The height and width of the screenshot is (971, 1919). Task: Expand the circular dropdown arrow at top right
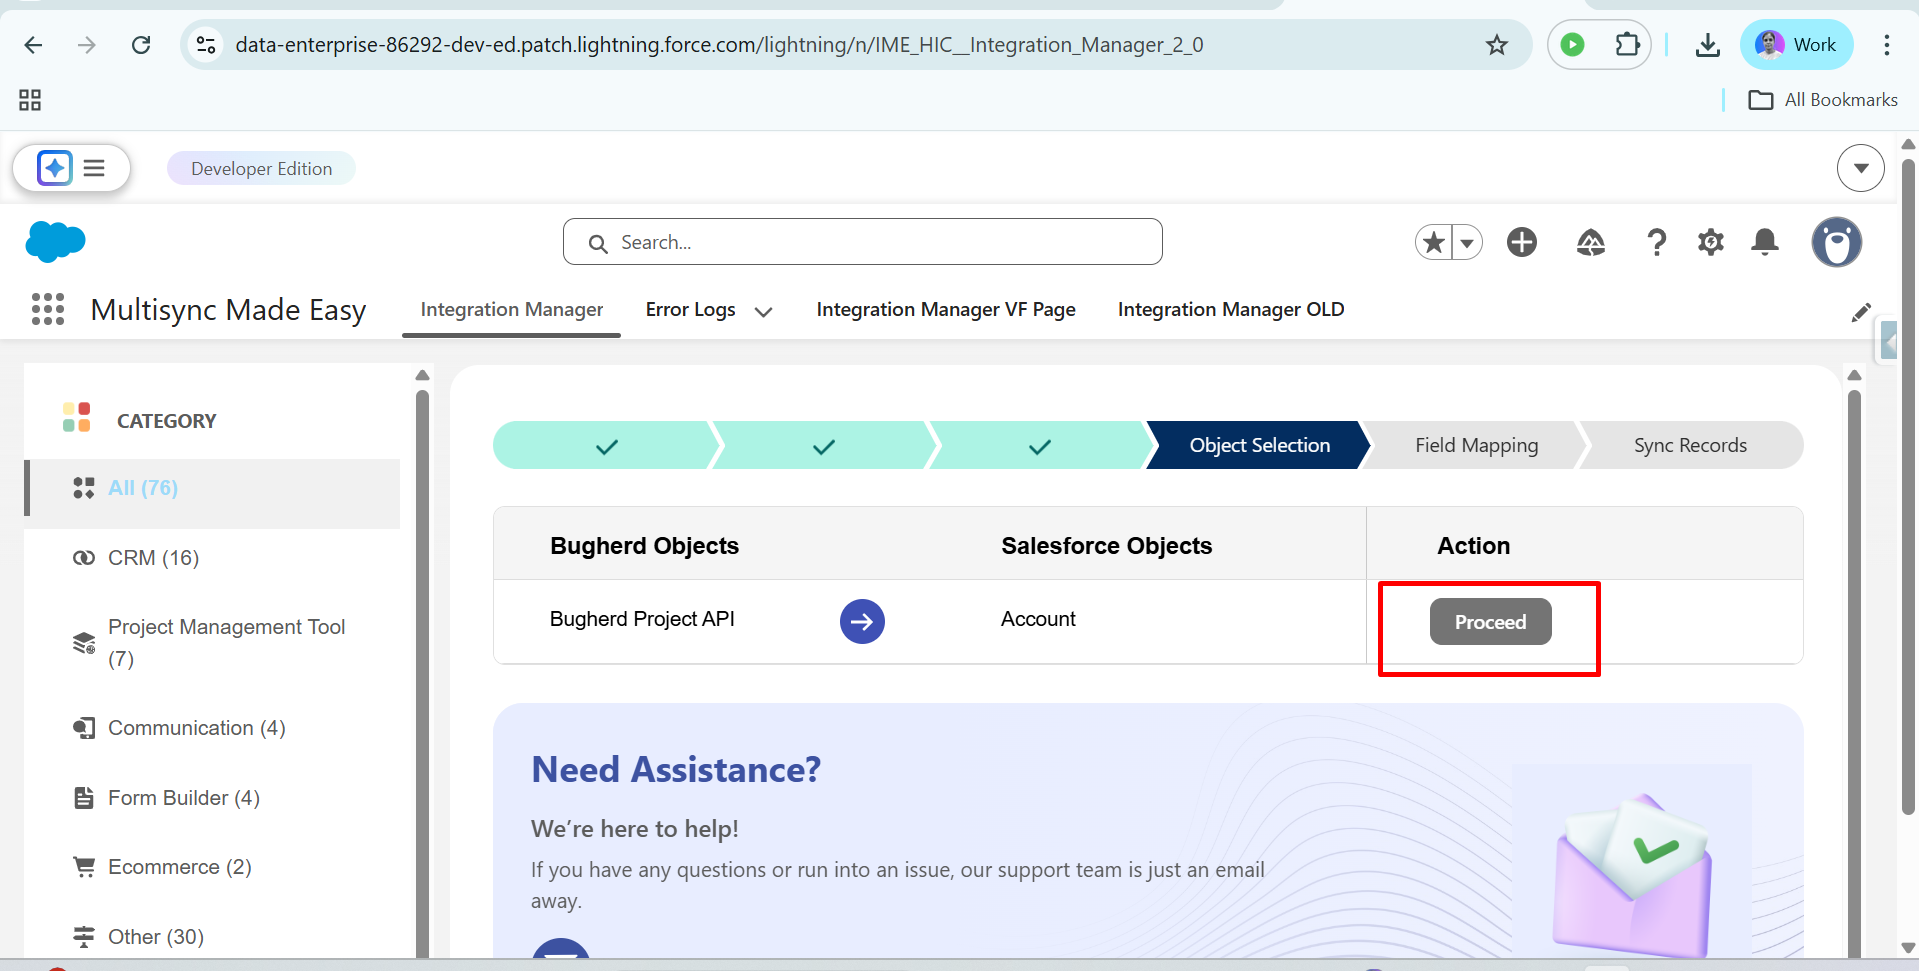click(x=1861, y=168)
